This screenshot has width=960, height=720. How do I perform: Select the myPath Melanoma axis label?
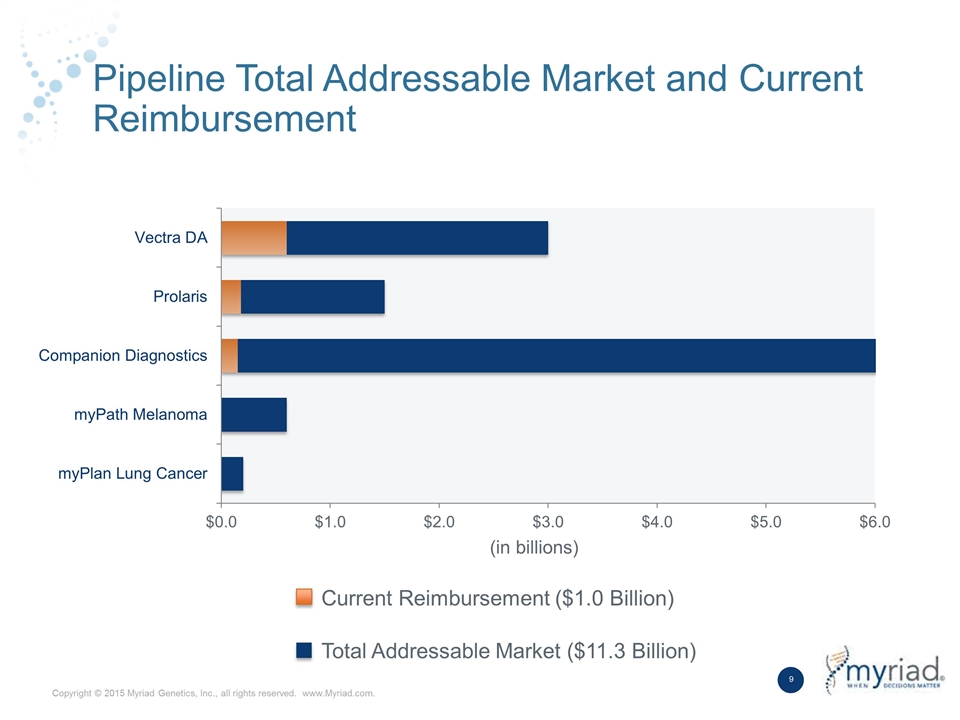(x=141, y=414)
